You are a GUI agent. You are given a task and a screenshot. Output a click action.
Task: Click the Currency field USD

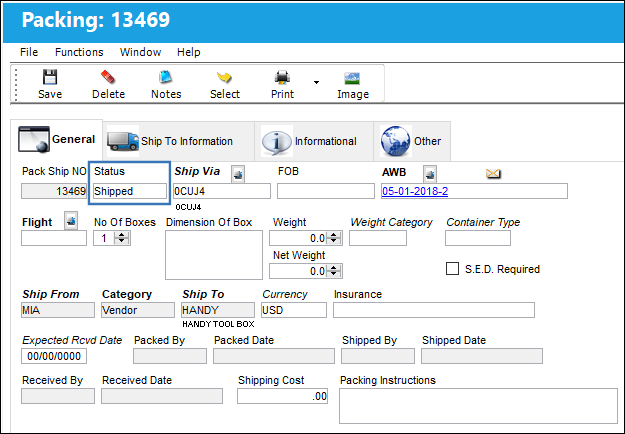click(294, 310)
